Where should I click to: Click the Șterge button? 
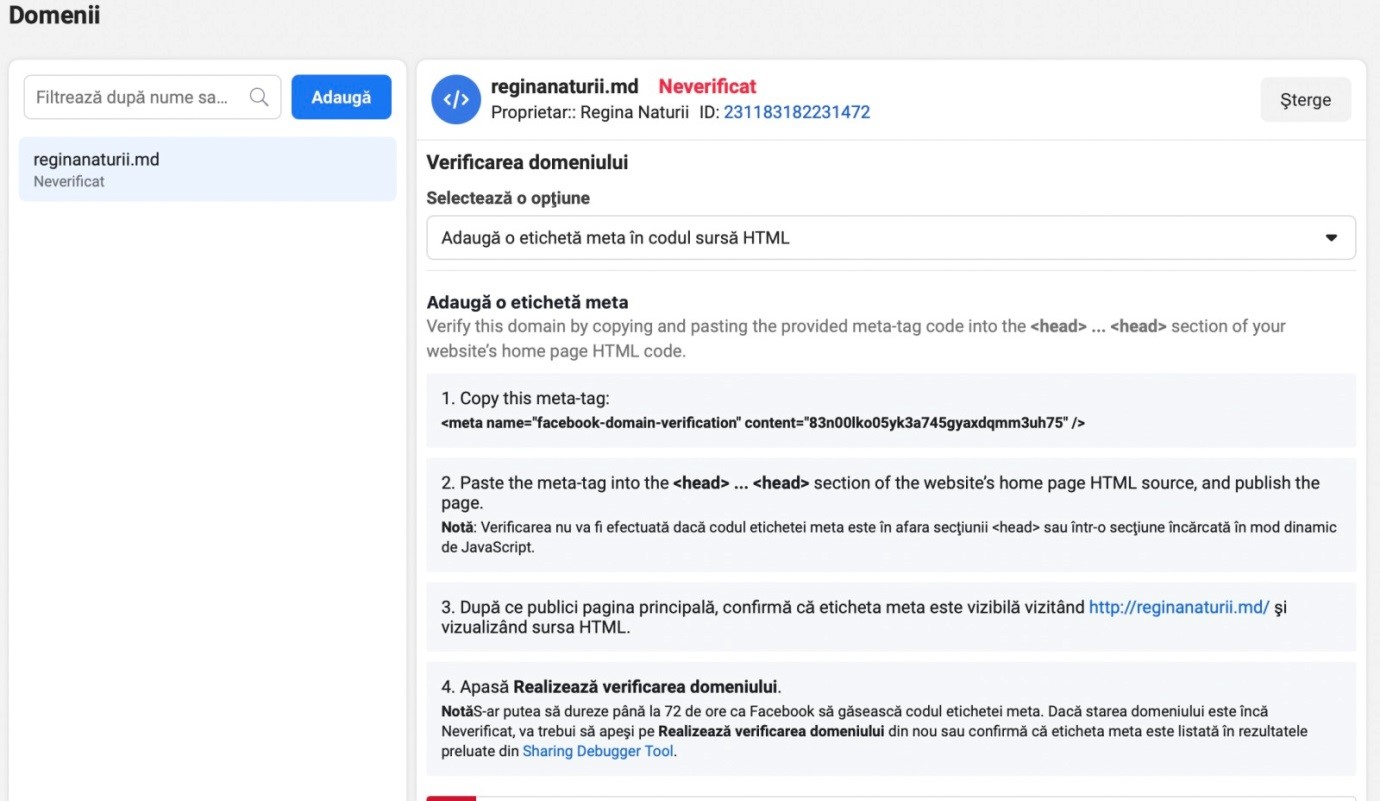1305,100
